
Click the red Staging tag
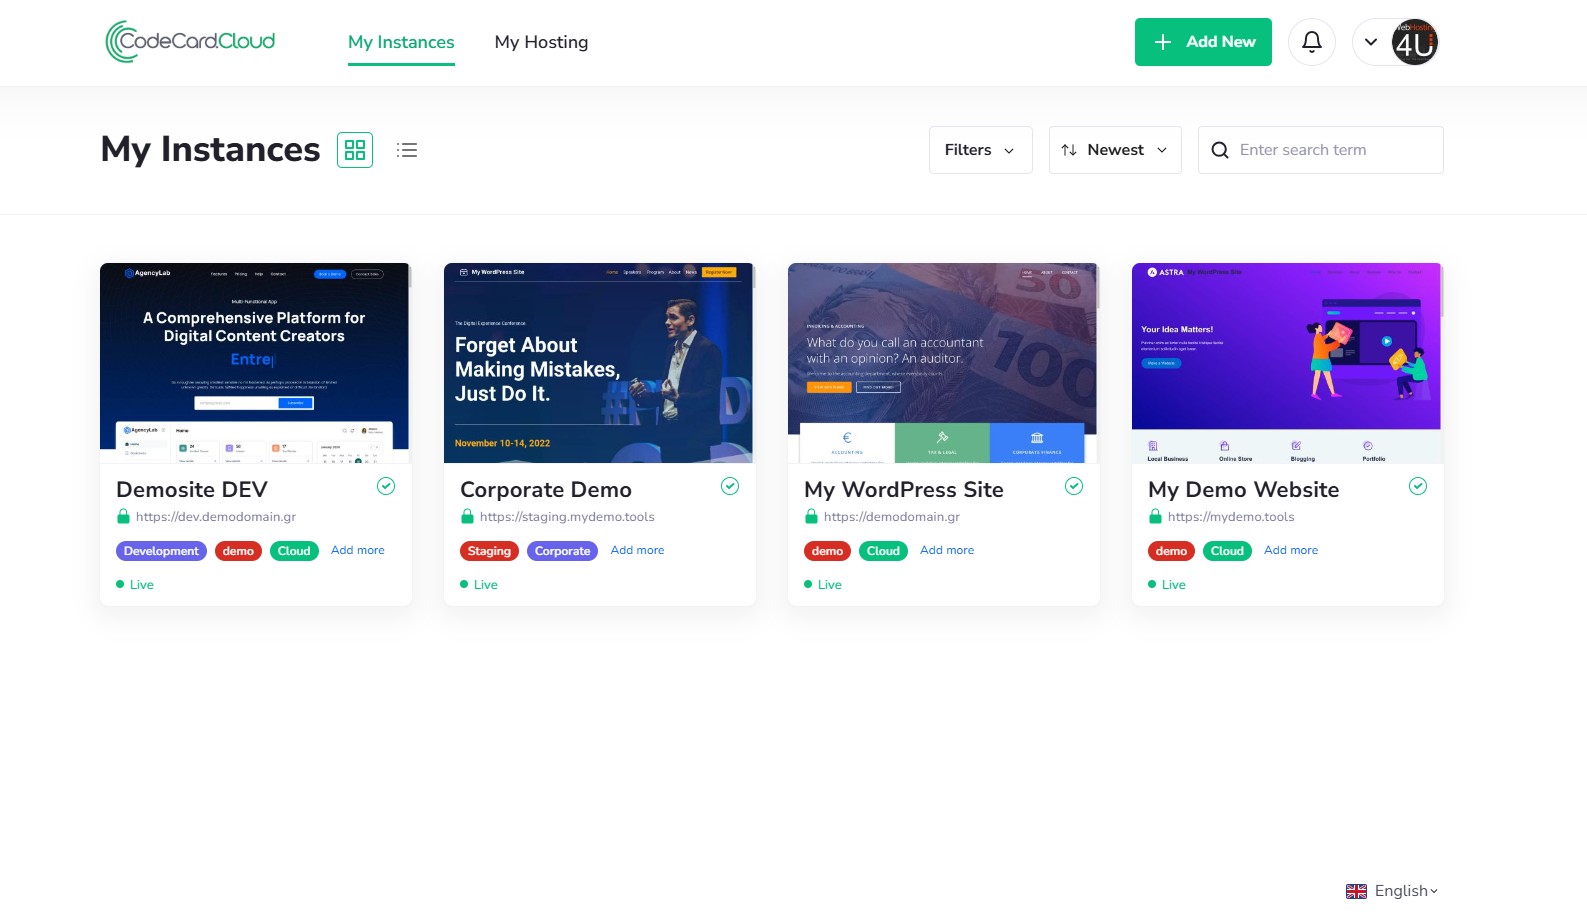[x=489, y=551]
